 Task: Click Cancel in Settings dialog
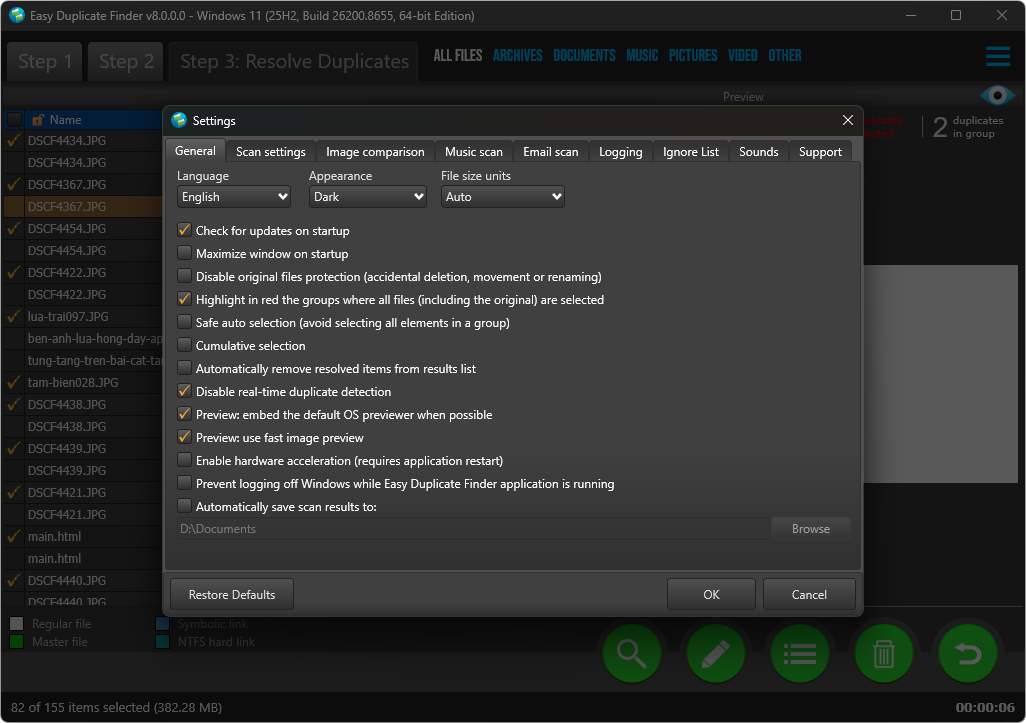point(809,594)
